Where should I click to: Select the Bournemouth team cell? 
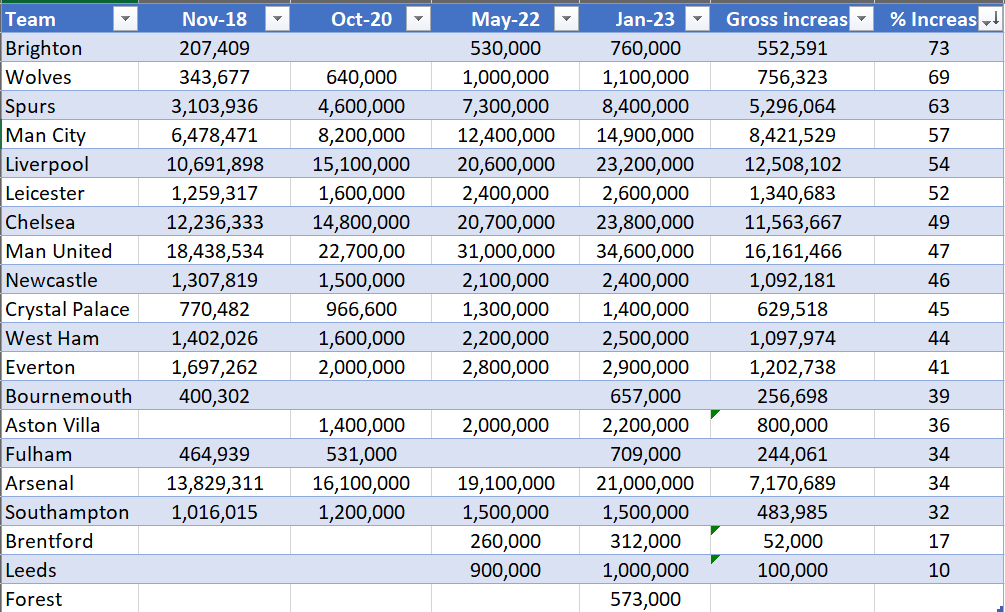(x=70, y=396)
